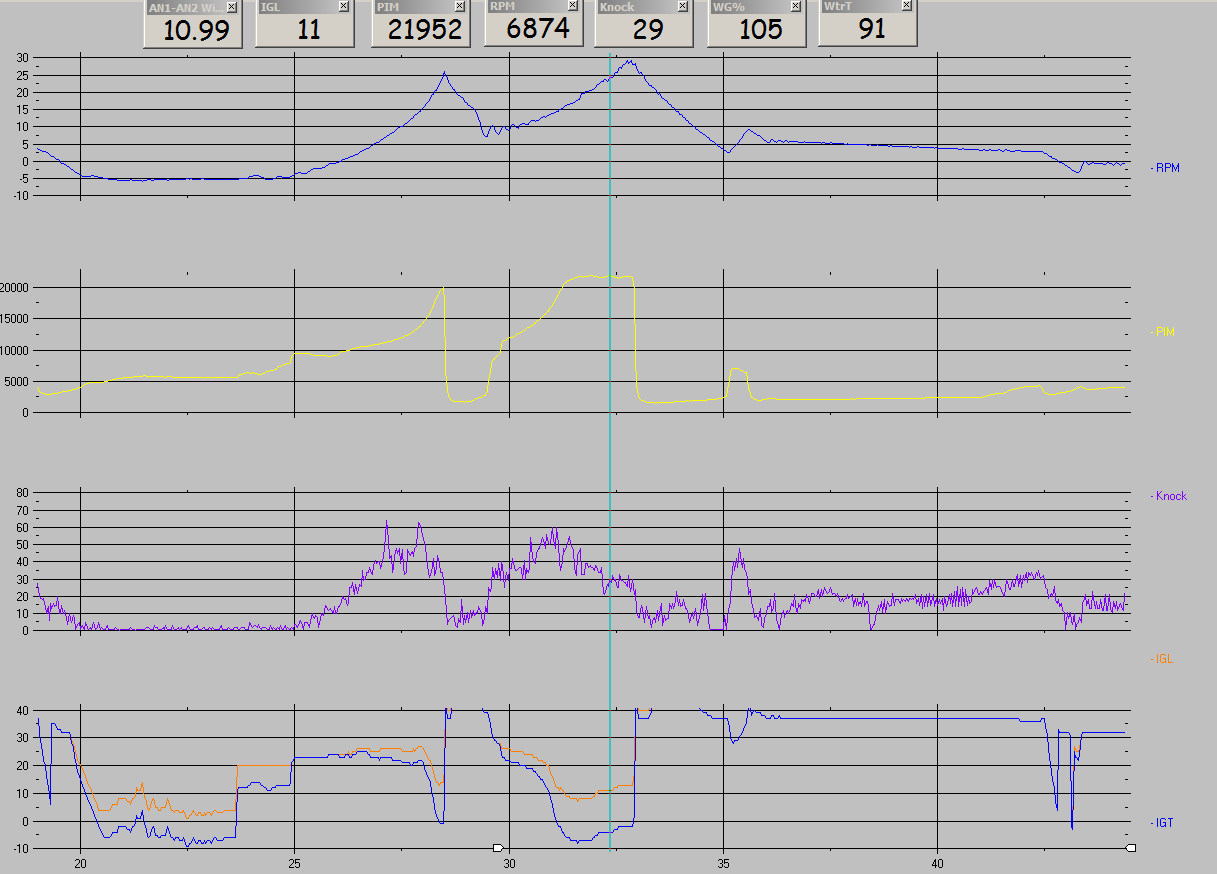Click the cyan cursor line in Knock graph
Image resolution: width=1217 pixels, height=874 pixels.
click(610, 560)
